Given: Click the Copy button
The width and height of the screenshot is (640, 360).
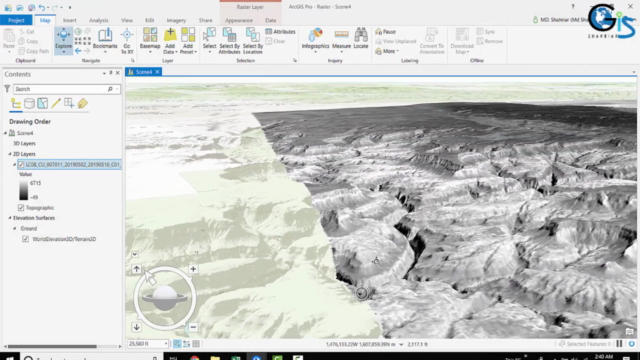Looking at the screenshot, I should 29,41.
